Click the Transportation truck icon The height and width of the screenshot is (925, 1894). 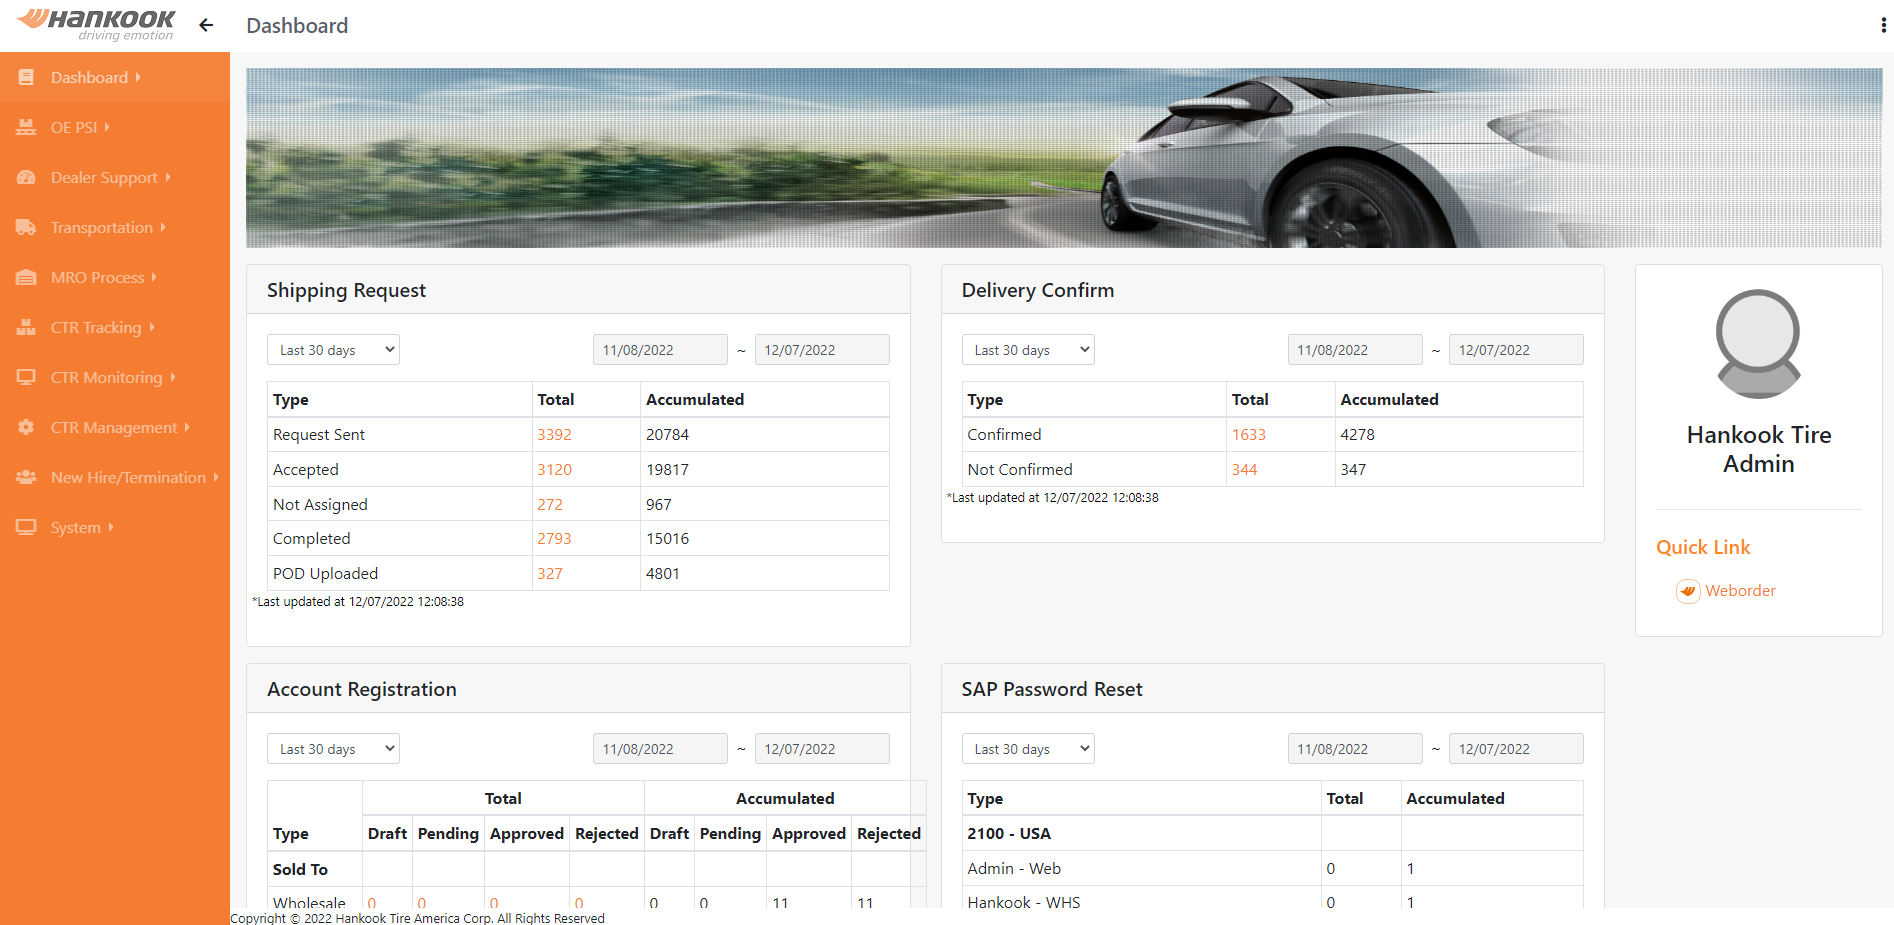coord(26,227)
